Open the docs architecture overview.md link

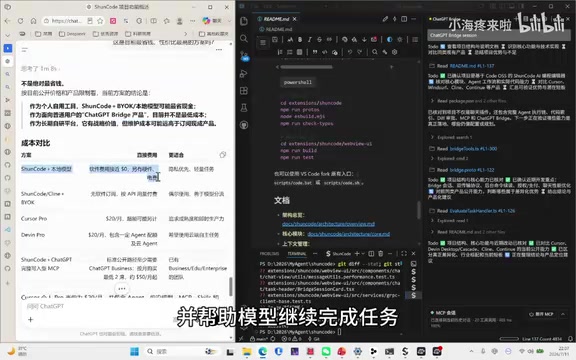[328, 224]
